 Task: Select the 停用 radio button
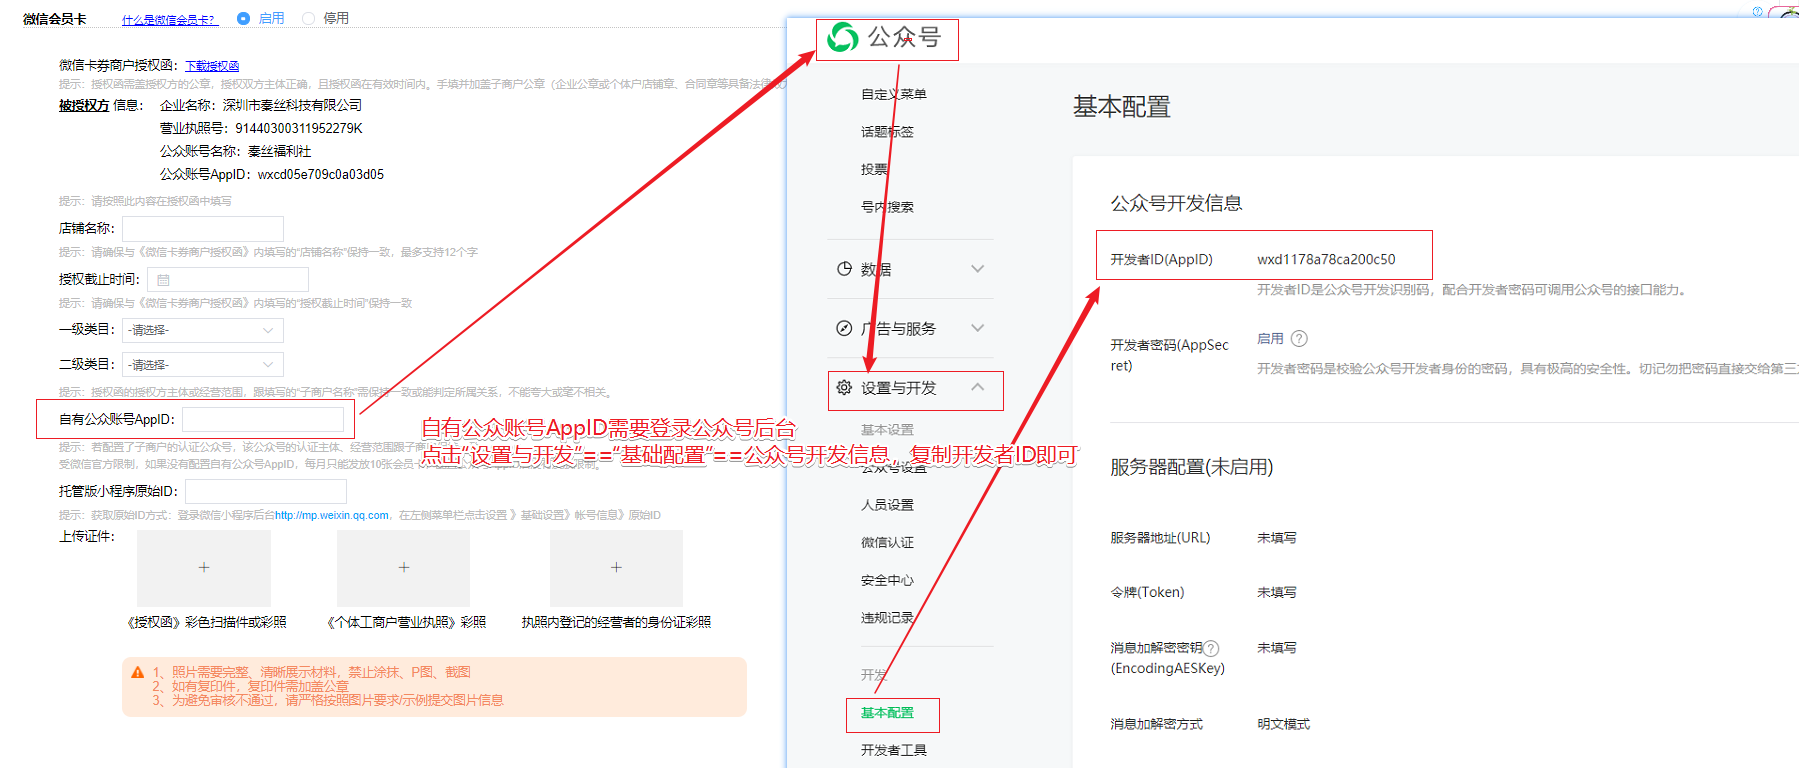pos(308,18)
